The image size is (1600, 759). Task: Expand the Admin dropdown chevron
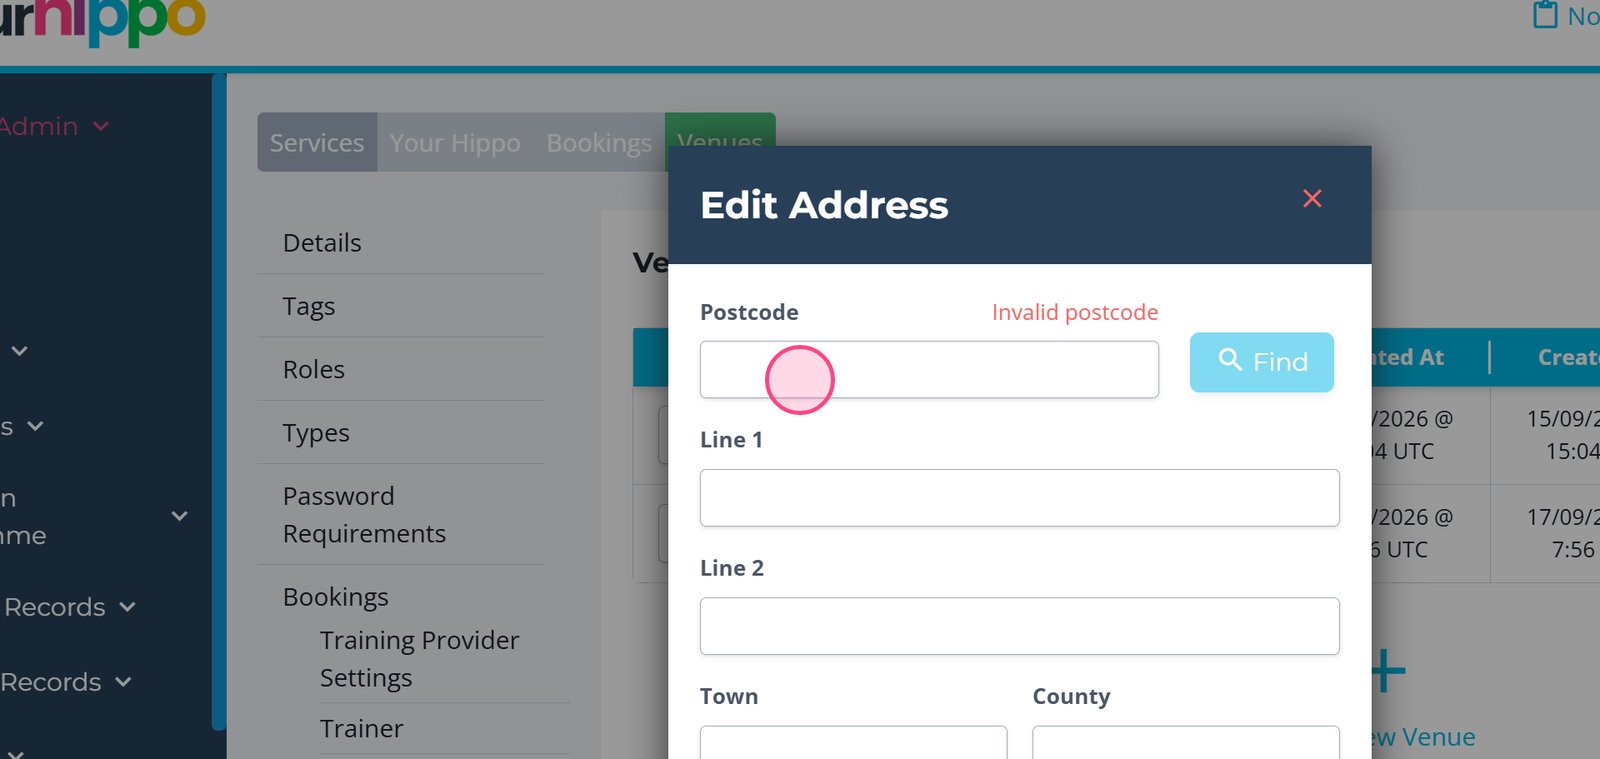pyautogui.click(x=101, y=127)
